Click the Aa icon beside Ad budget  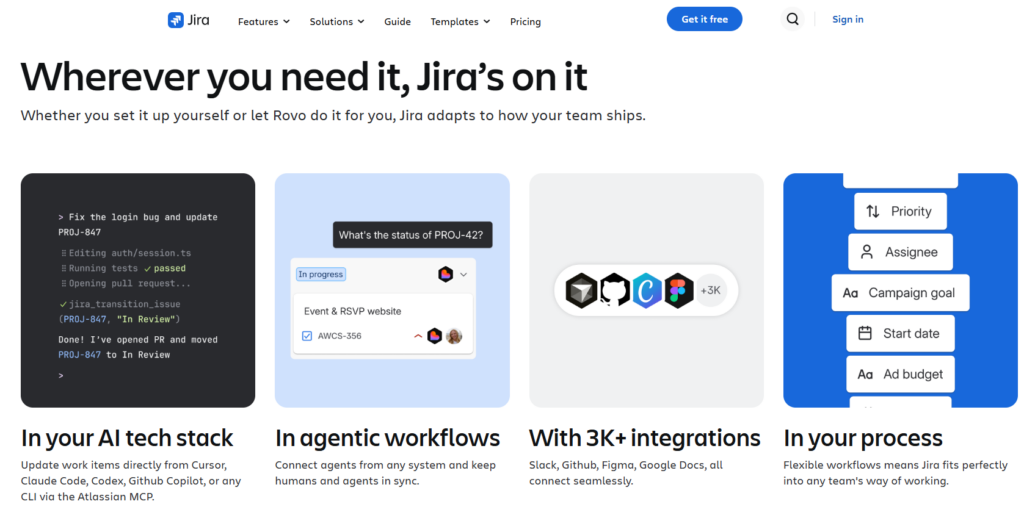865,375
